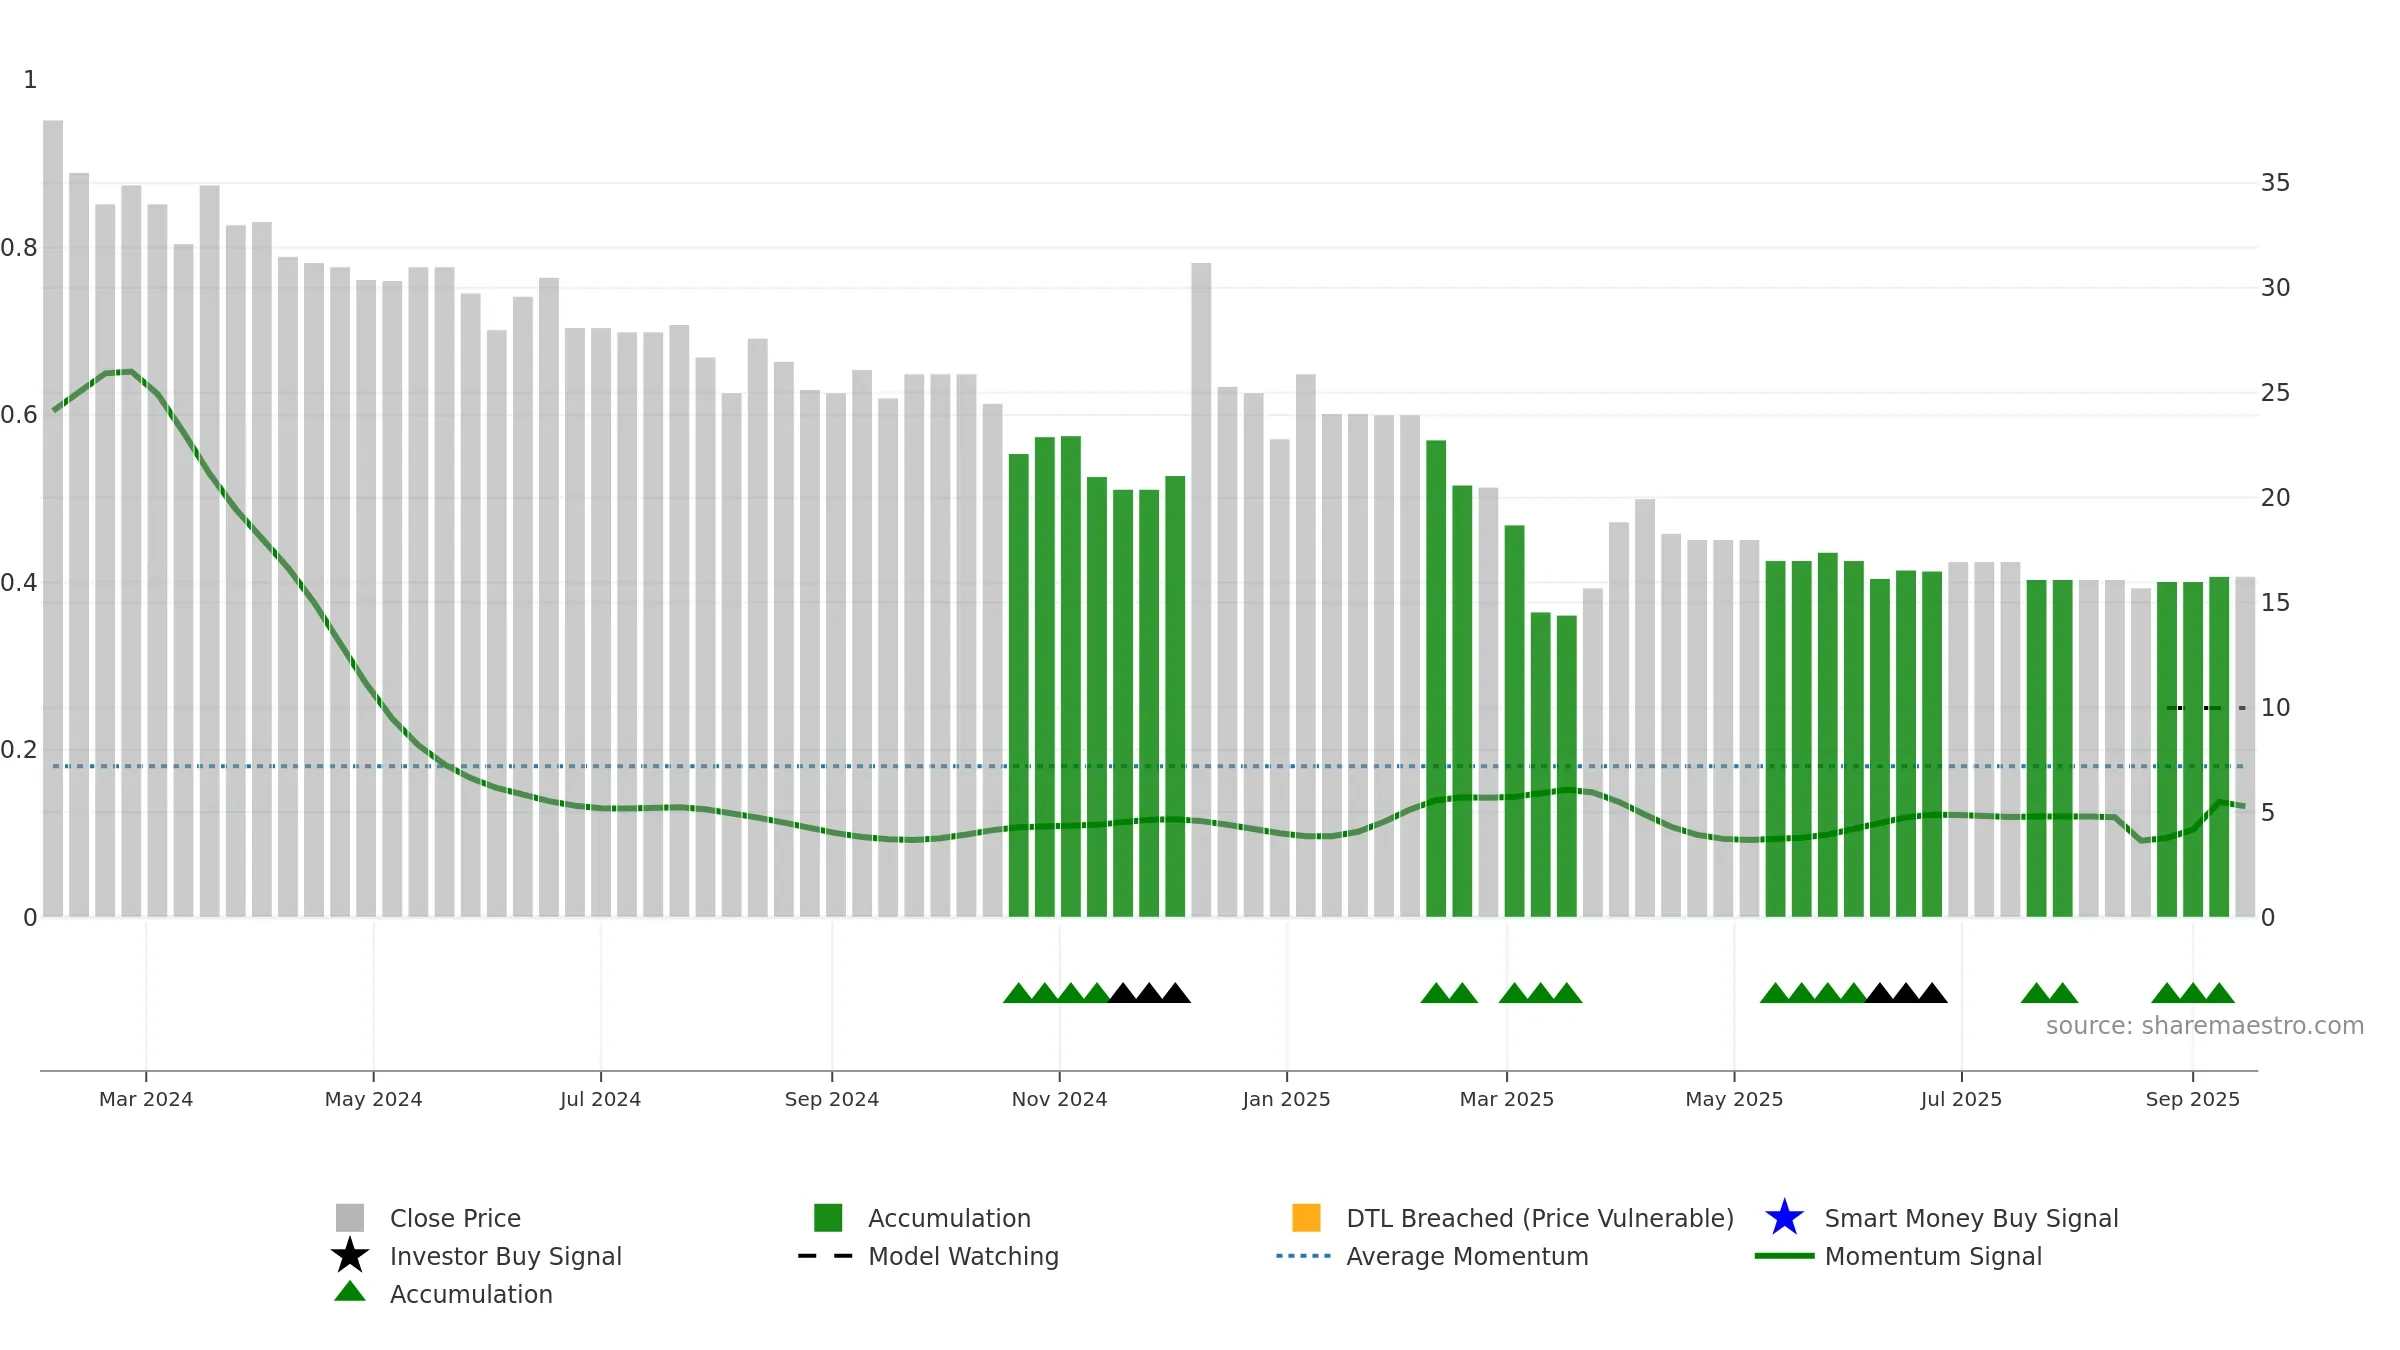
Task: Open the sharemaestro.com source link
Action: click(x=2205, y=1026)
